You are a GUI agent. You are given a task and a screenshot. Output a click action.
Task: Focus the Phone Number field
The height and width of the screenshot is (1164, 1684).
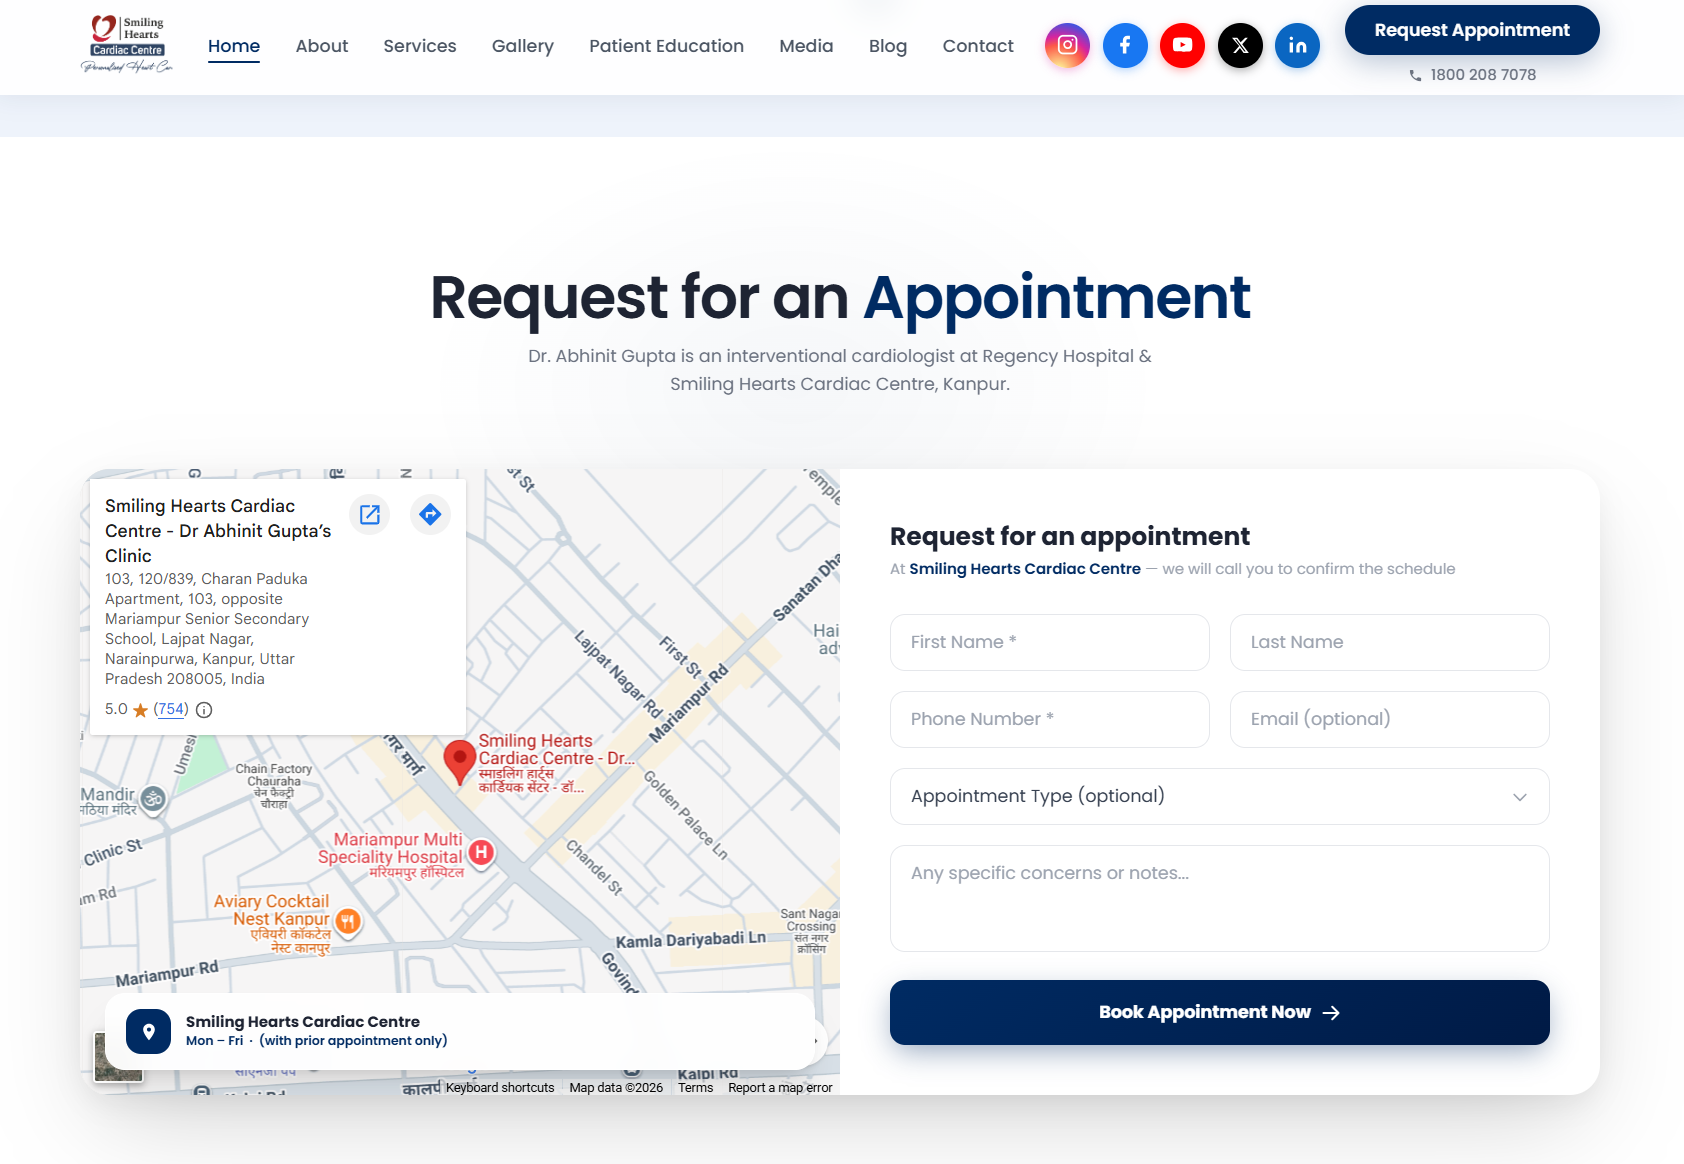1050,719
